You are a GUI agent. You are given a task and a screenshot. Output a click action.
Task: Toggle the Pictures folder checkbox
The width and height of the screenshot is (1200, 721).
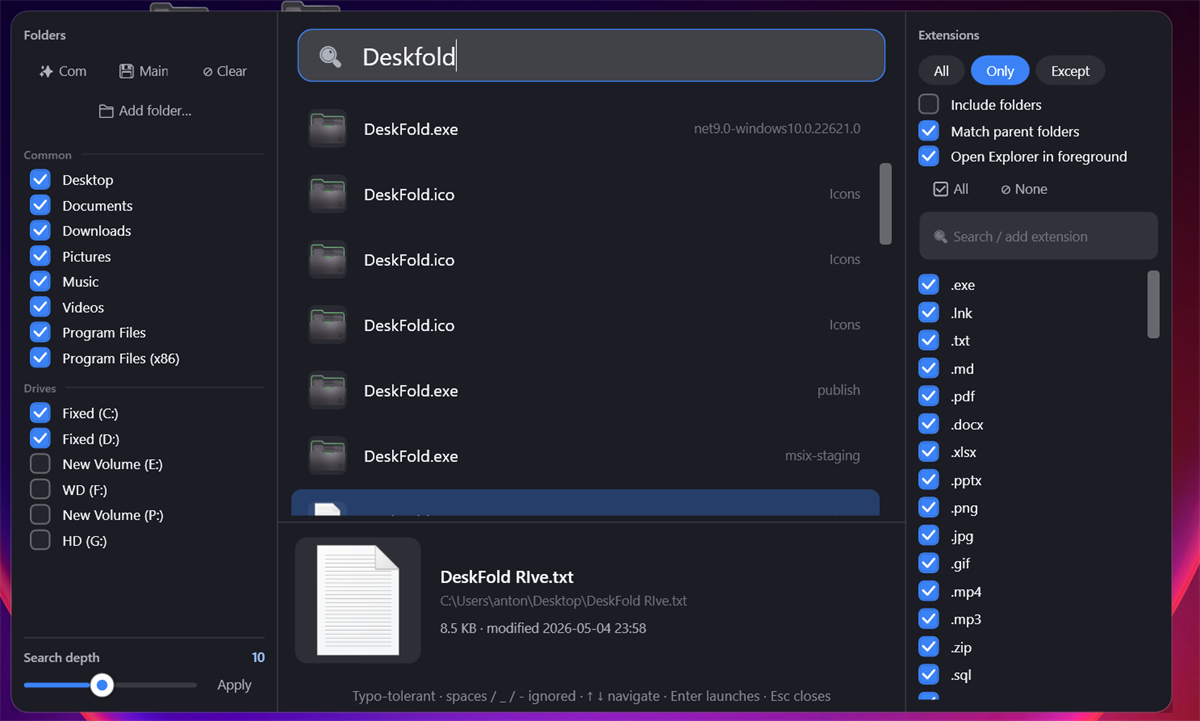click(x=40, y=256)
